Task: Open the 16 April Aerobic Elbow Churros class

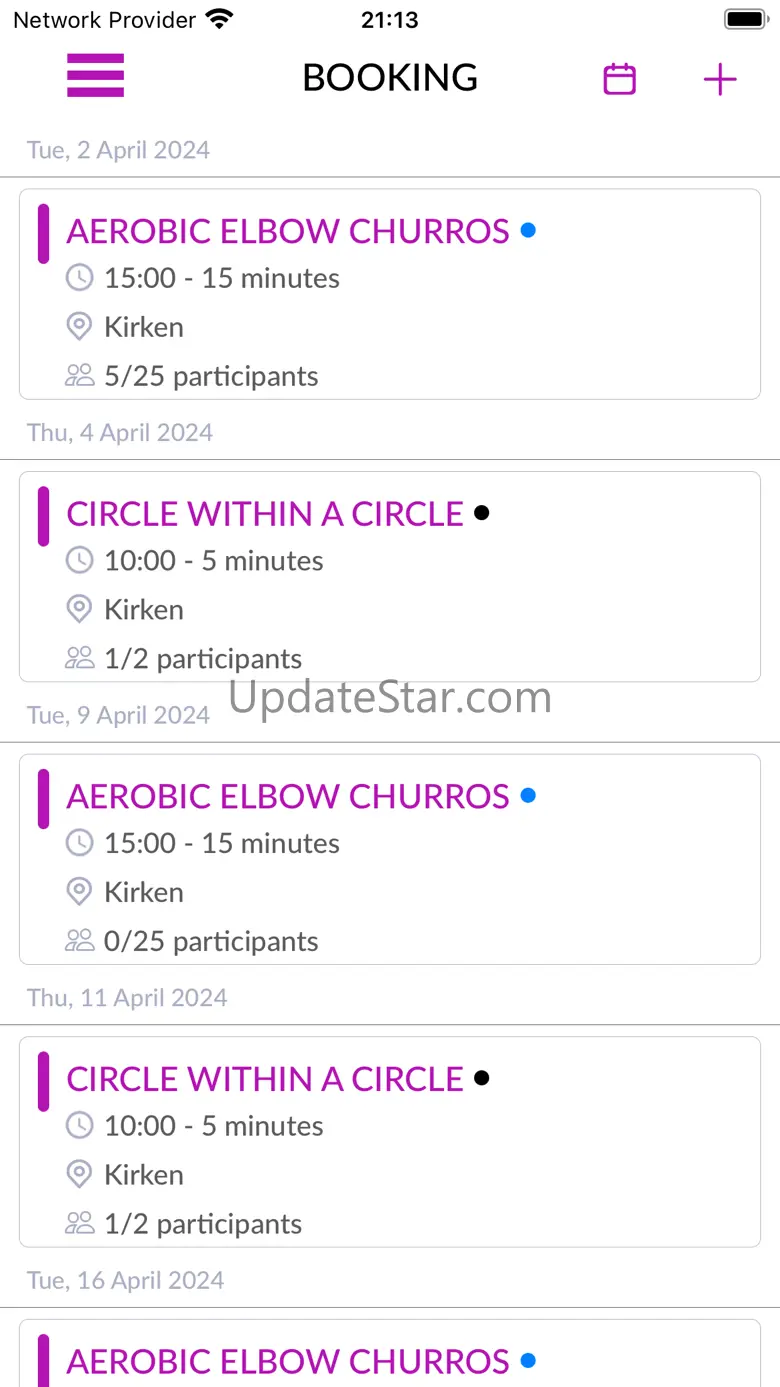Action: tap(288, 1361)
